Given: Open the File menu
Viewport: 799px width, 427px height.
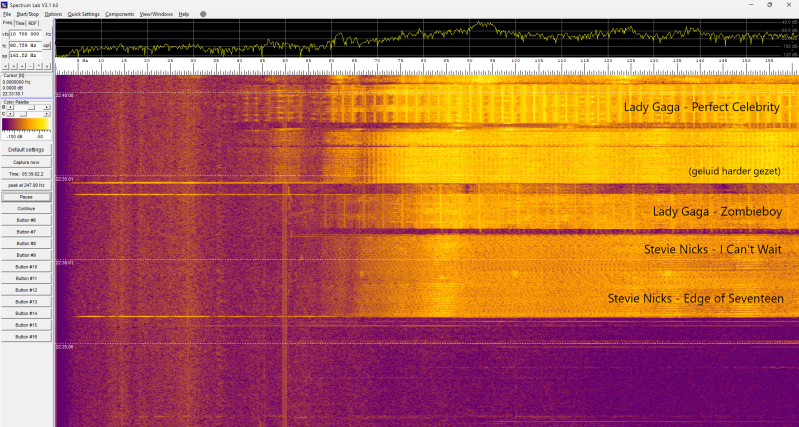Looking at the screenshot, I should tap(7, 14).
